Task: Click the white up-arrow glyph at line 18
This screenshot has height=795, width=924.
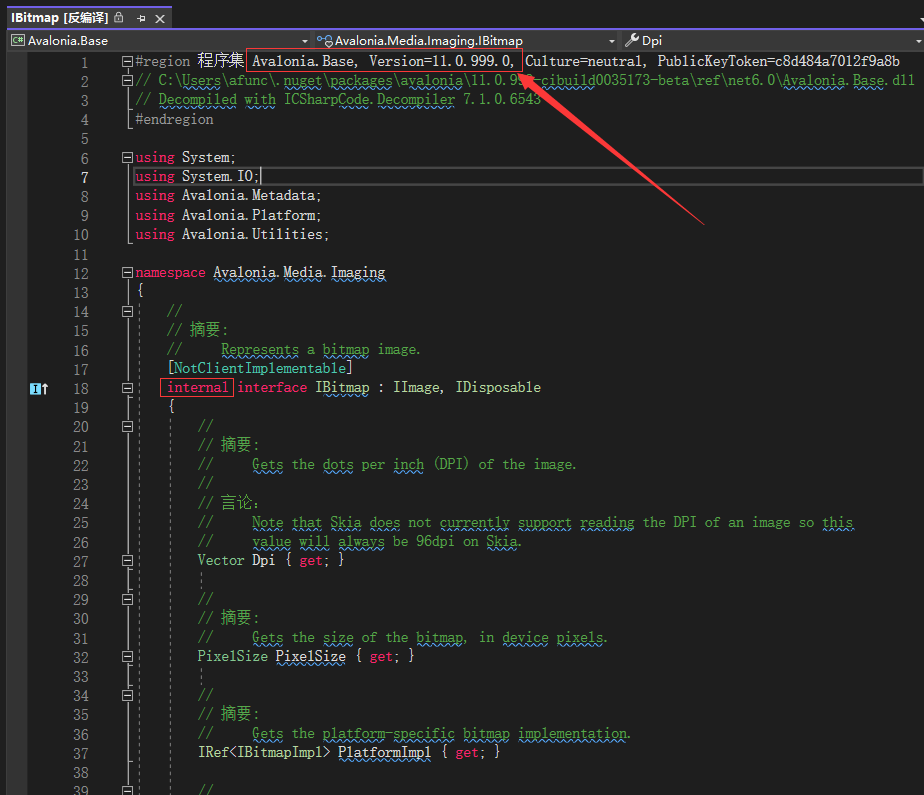Action: tap(44, 387)
